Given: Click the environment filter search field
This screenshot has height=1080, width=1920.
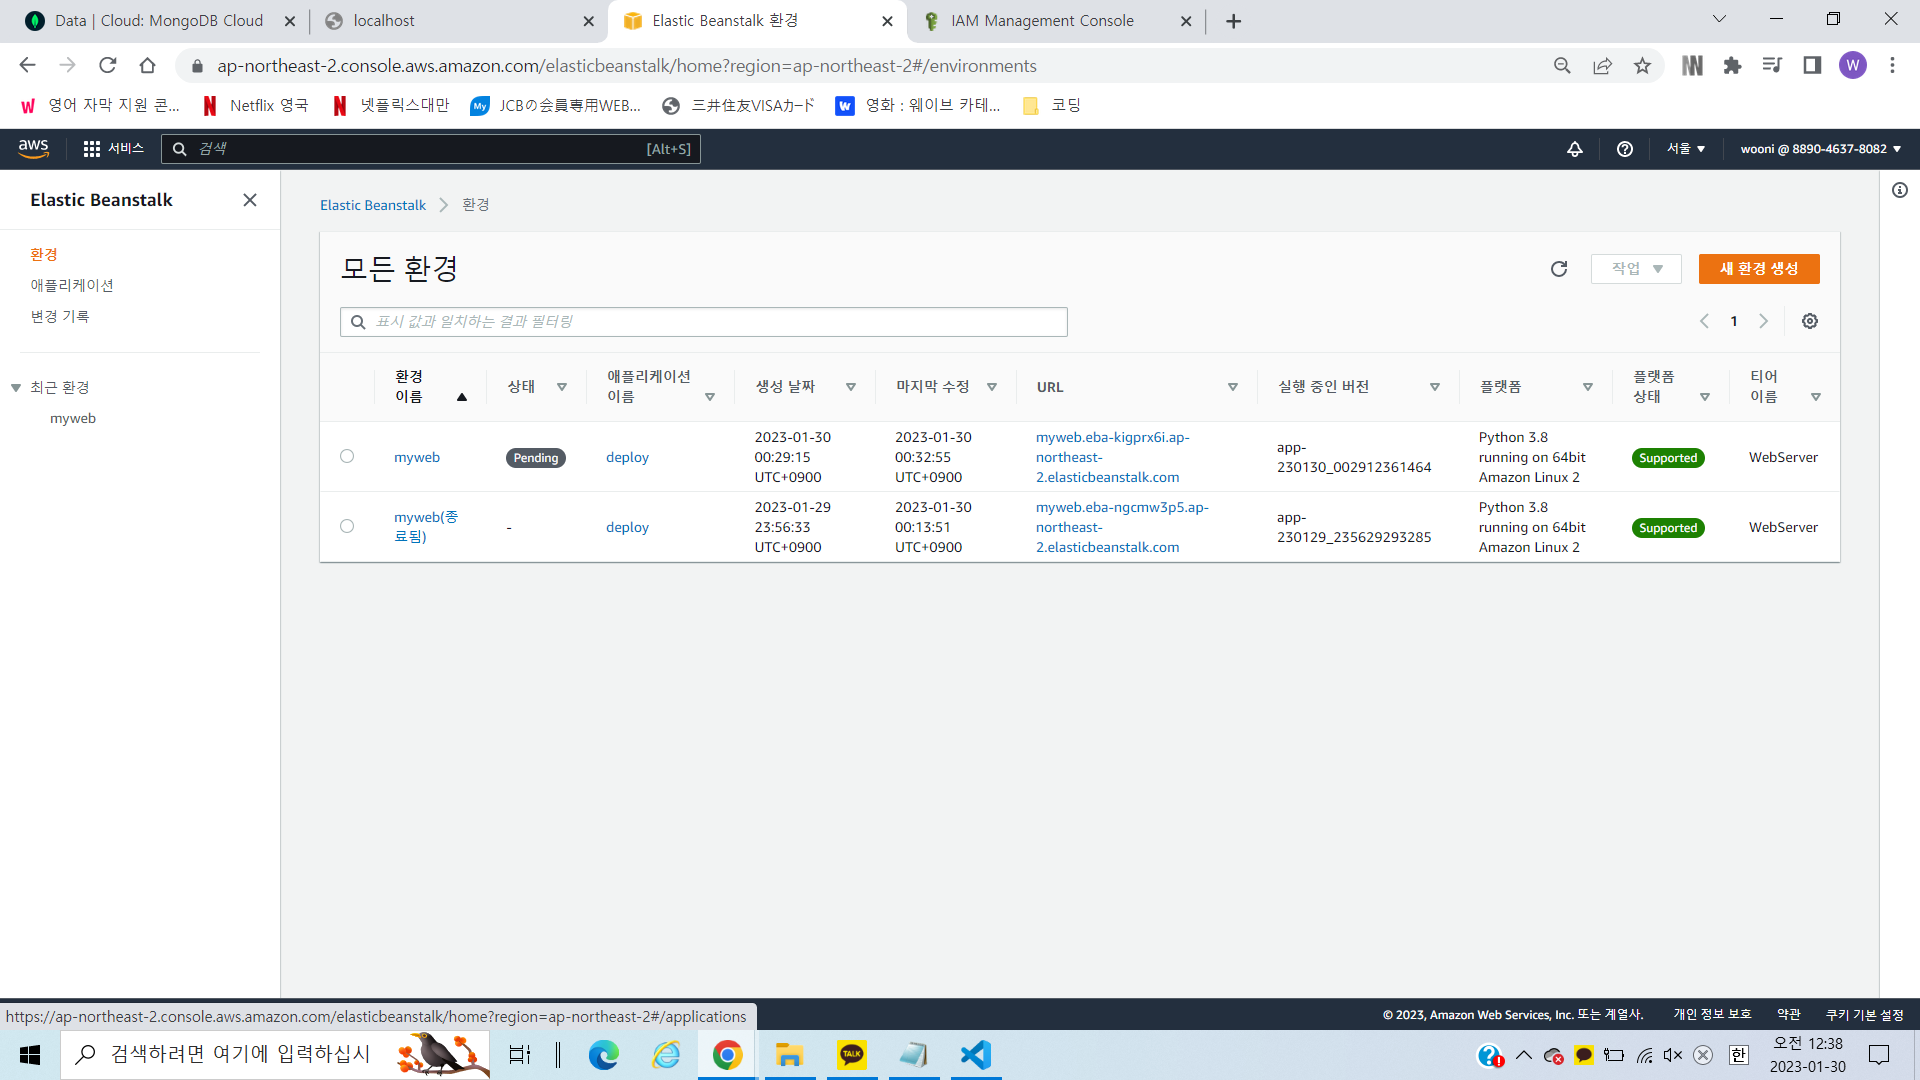Looking at the screenshot, I should tap(704, 322).
